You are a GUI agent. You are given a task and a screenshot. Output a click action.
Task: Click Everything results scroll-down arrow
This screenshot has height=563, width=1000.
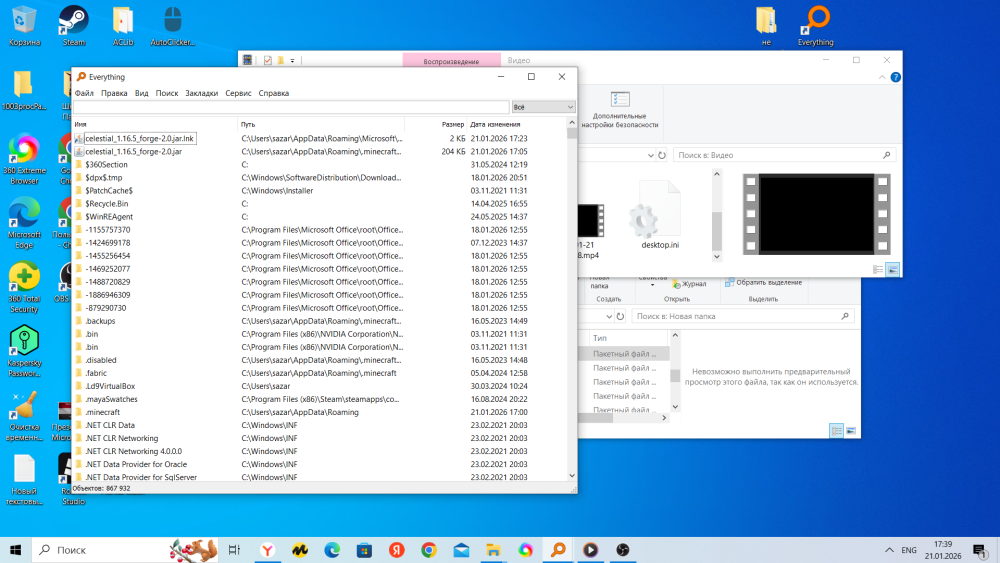pos(571,476)
